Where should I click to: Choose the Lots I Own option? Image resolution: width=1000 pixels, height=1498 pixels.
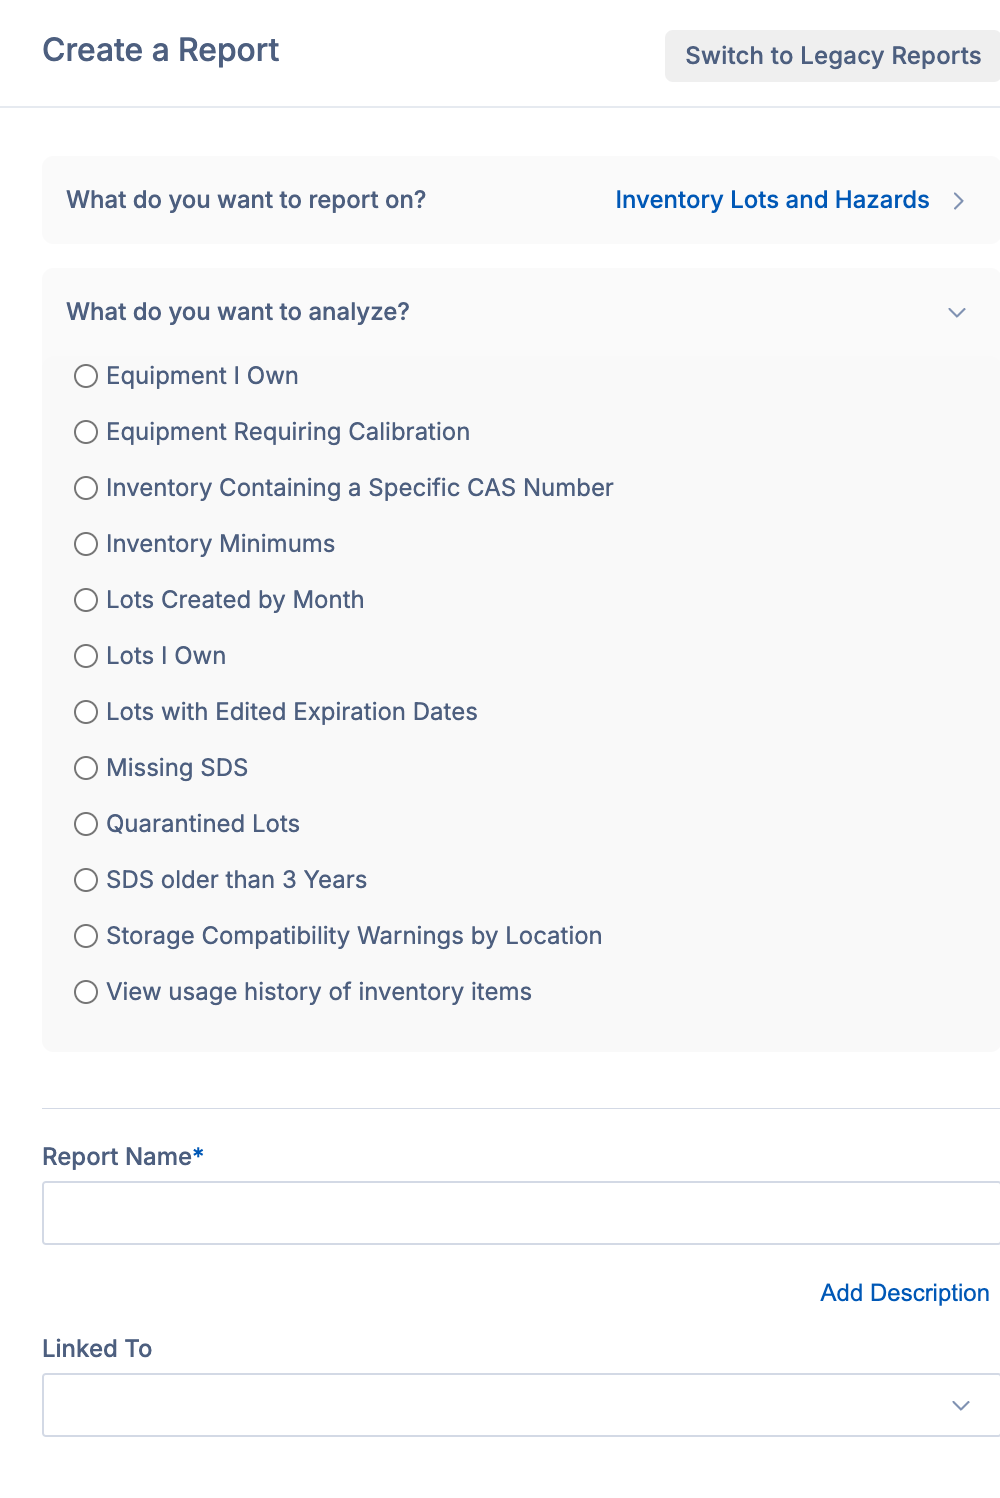pyautogui.click(x=86, y=656)
